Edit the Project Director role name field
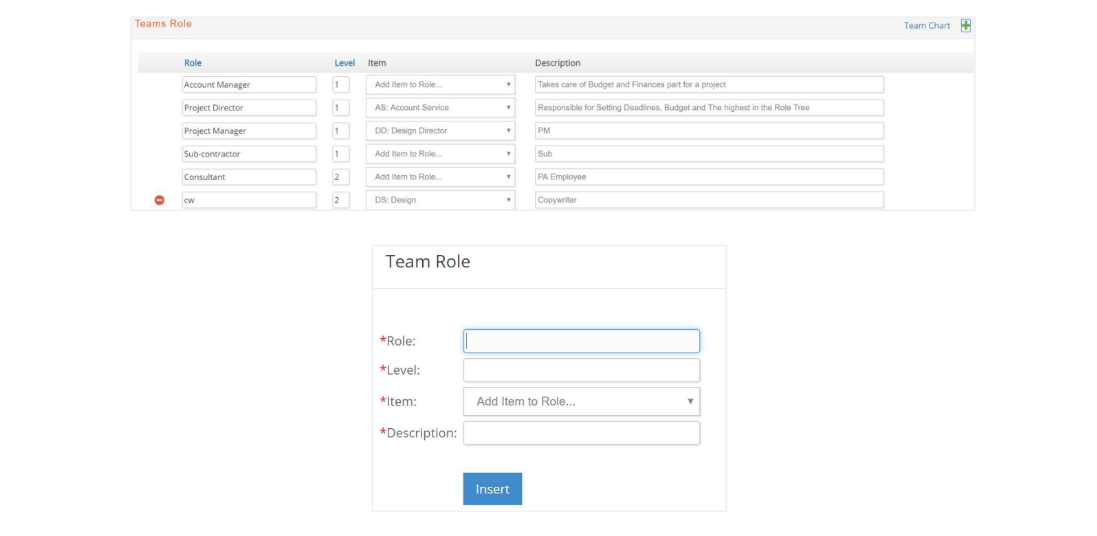The height and width of the screenshot is (536, 1097). click(x=249, y=108)
